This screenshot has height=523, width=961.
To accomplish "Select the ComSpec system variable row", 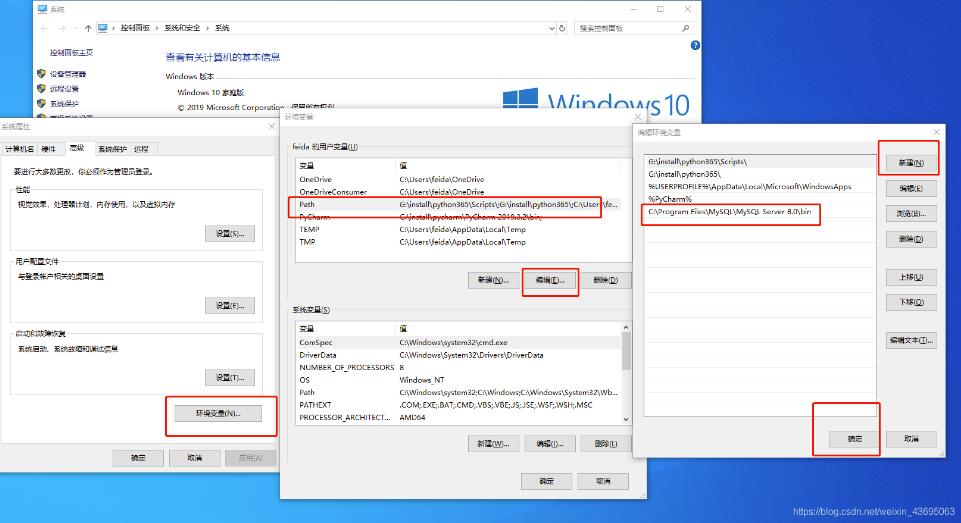I will tap(458, 343).
